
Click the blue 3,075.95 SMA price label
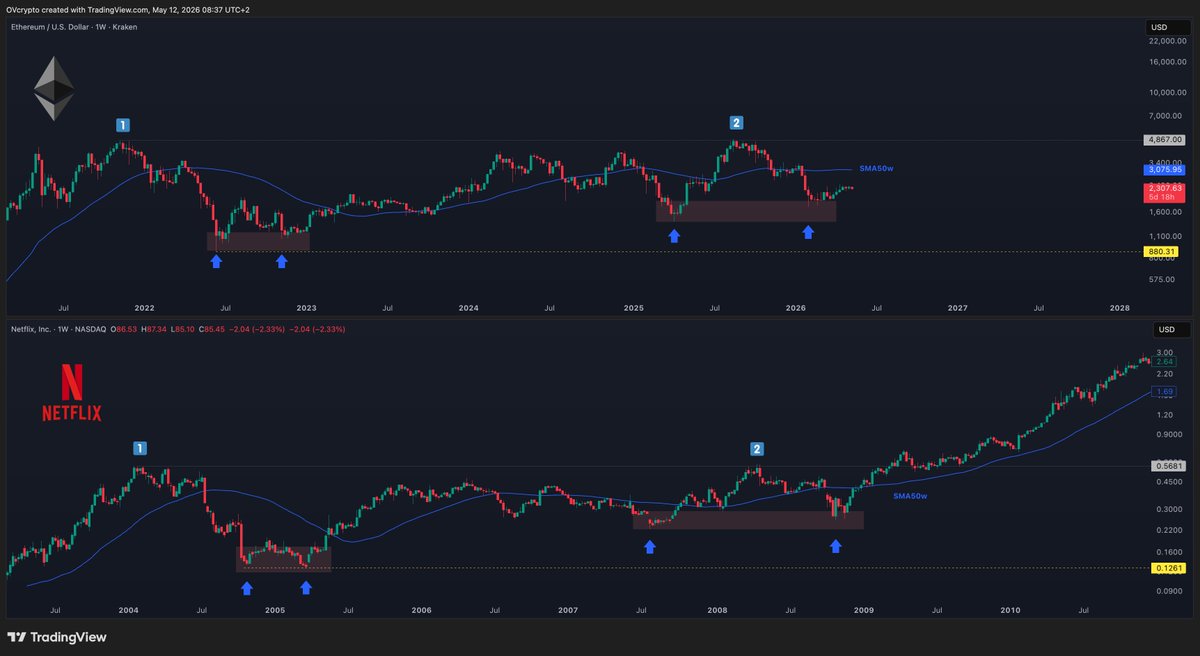pyautogui.click(x=1166, y=170)
